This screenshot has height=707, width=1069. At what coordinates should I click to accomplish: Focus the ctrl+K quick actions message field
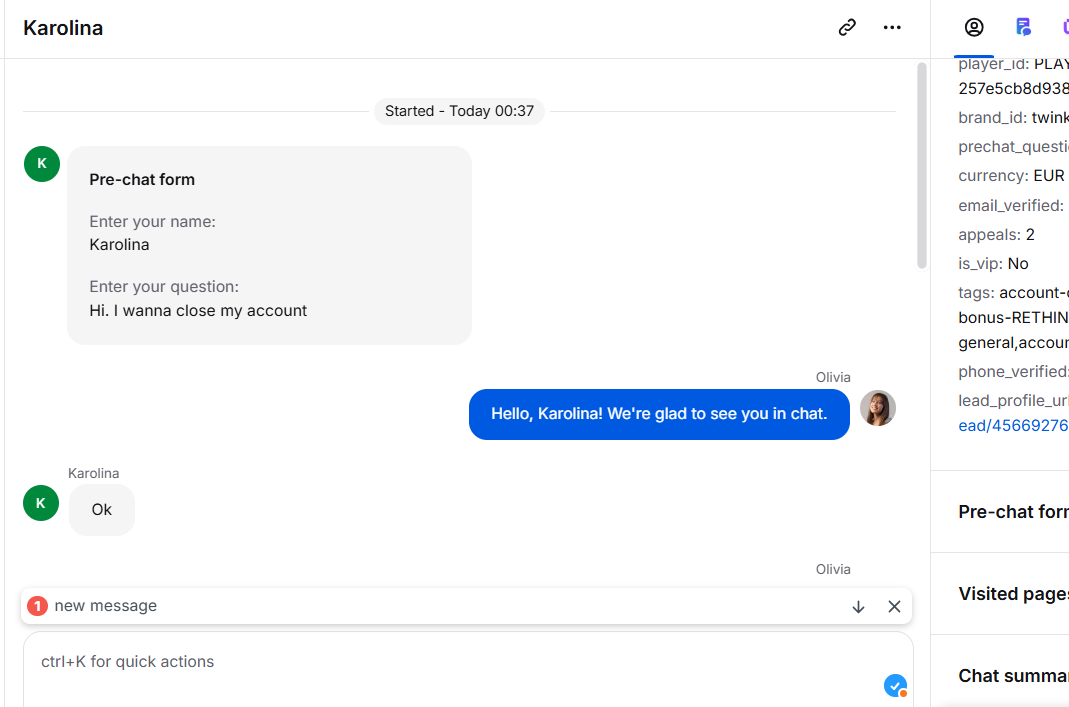(468, 670)
